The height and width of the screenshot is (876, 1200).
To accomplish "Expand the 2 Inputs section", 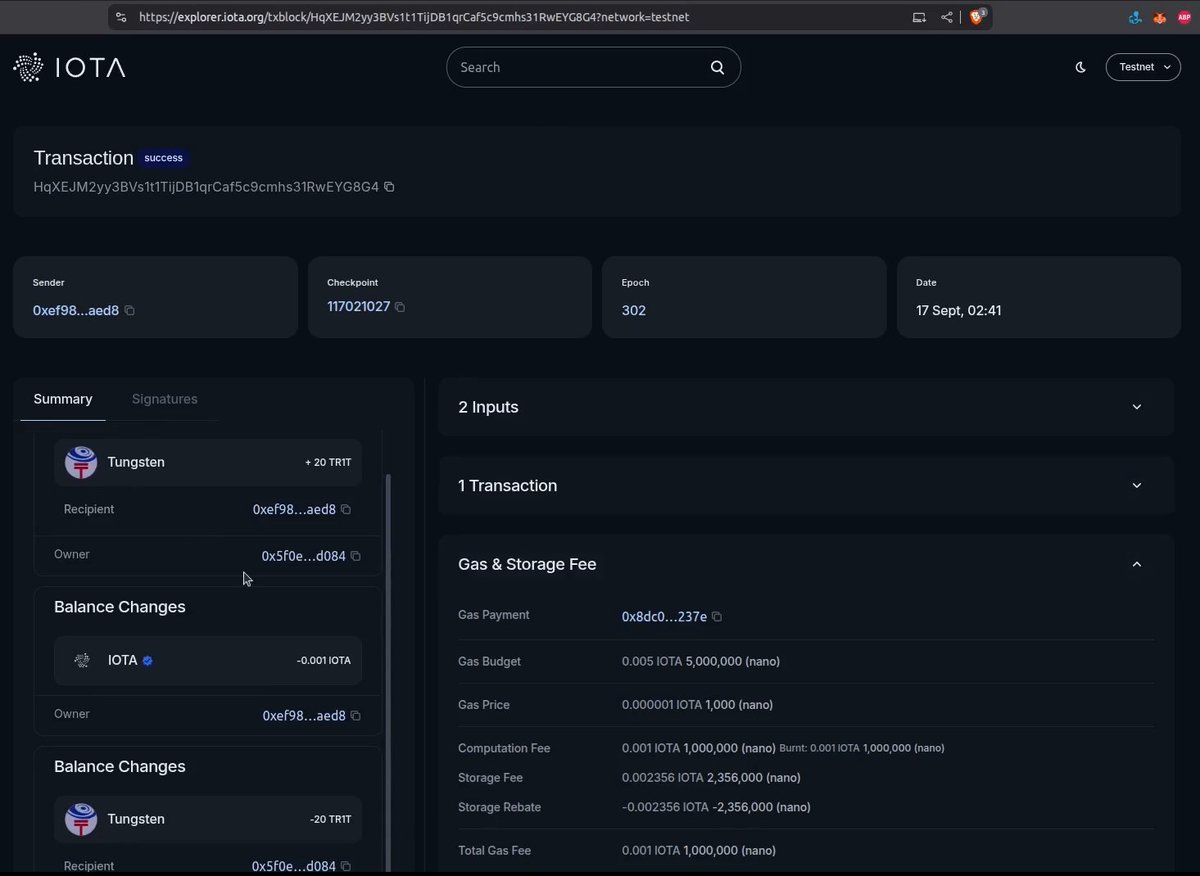I will tap(806, 407).
